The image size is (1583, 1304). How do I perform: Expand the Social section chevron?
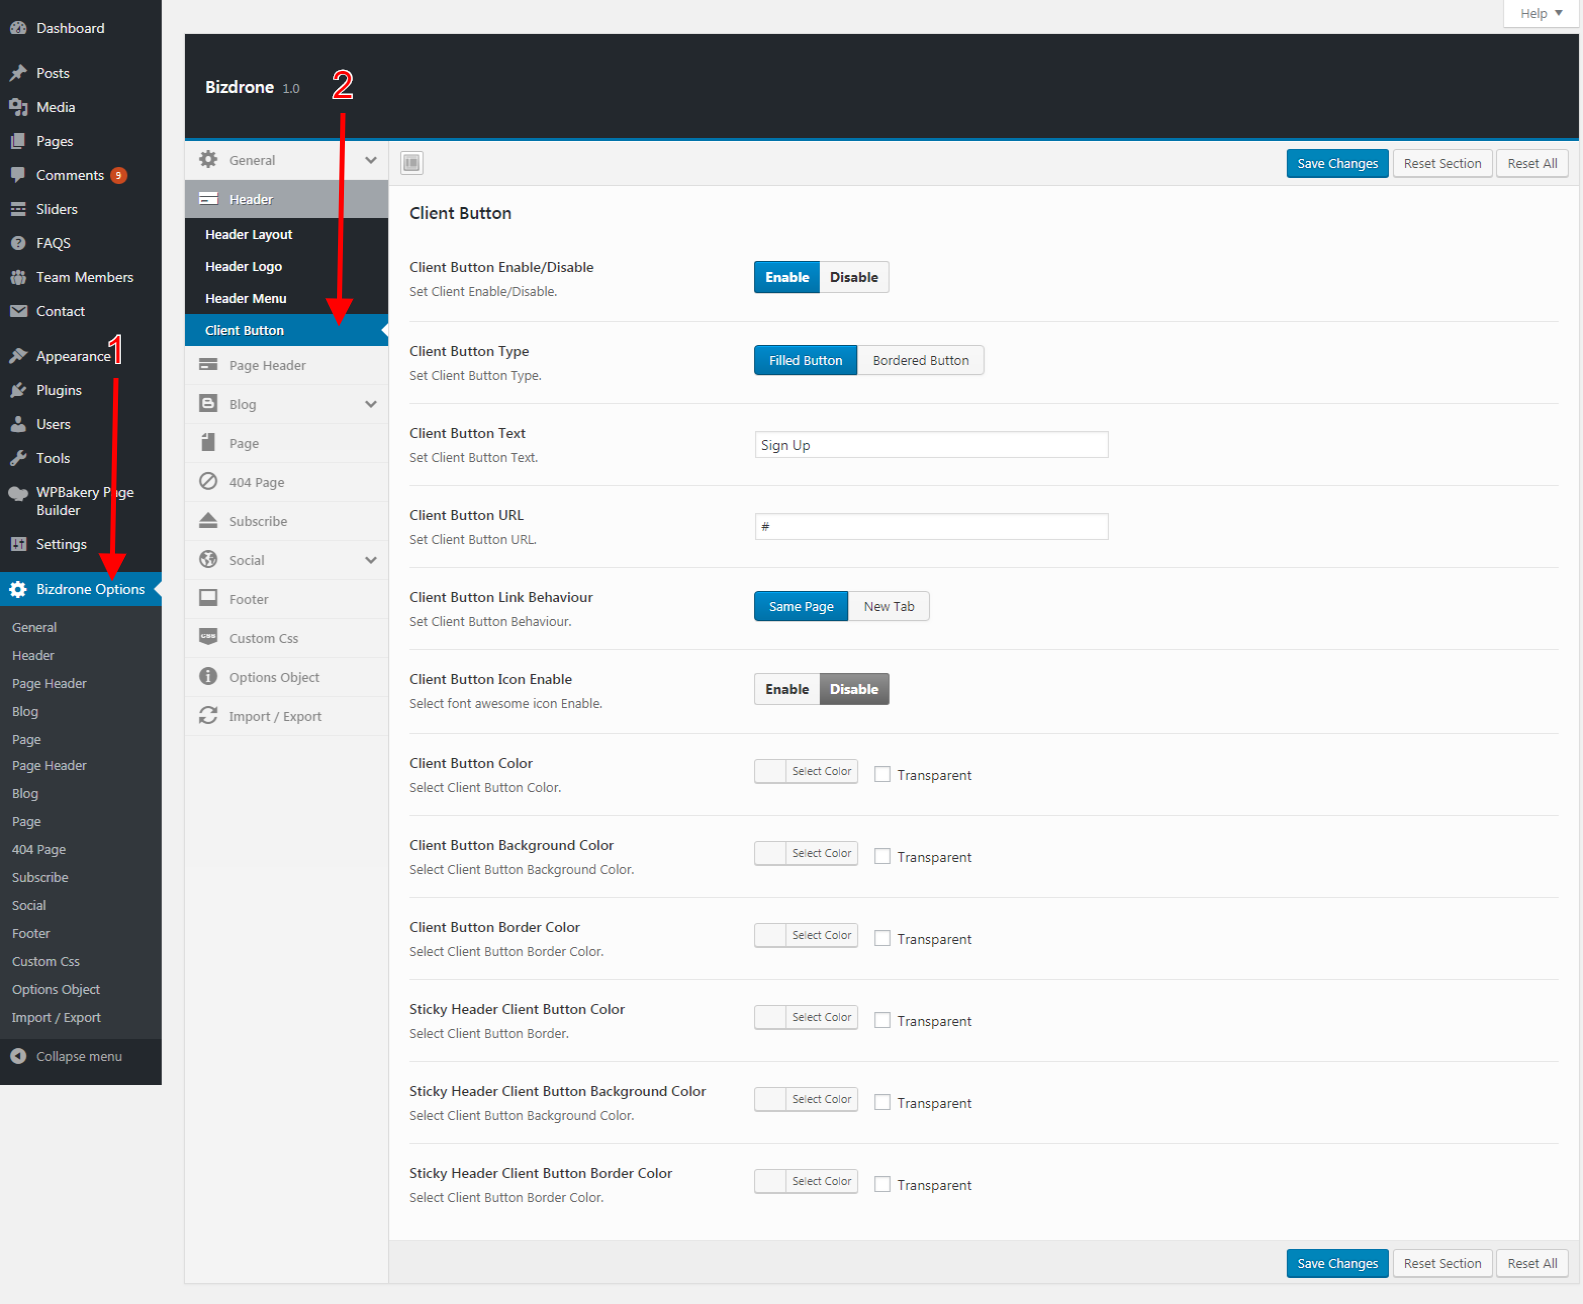[371, 560]
